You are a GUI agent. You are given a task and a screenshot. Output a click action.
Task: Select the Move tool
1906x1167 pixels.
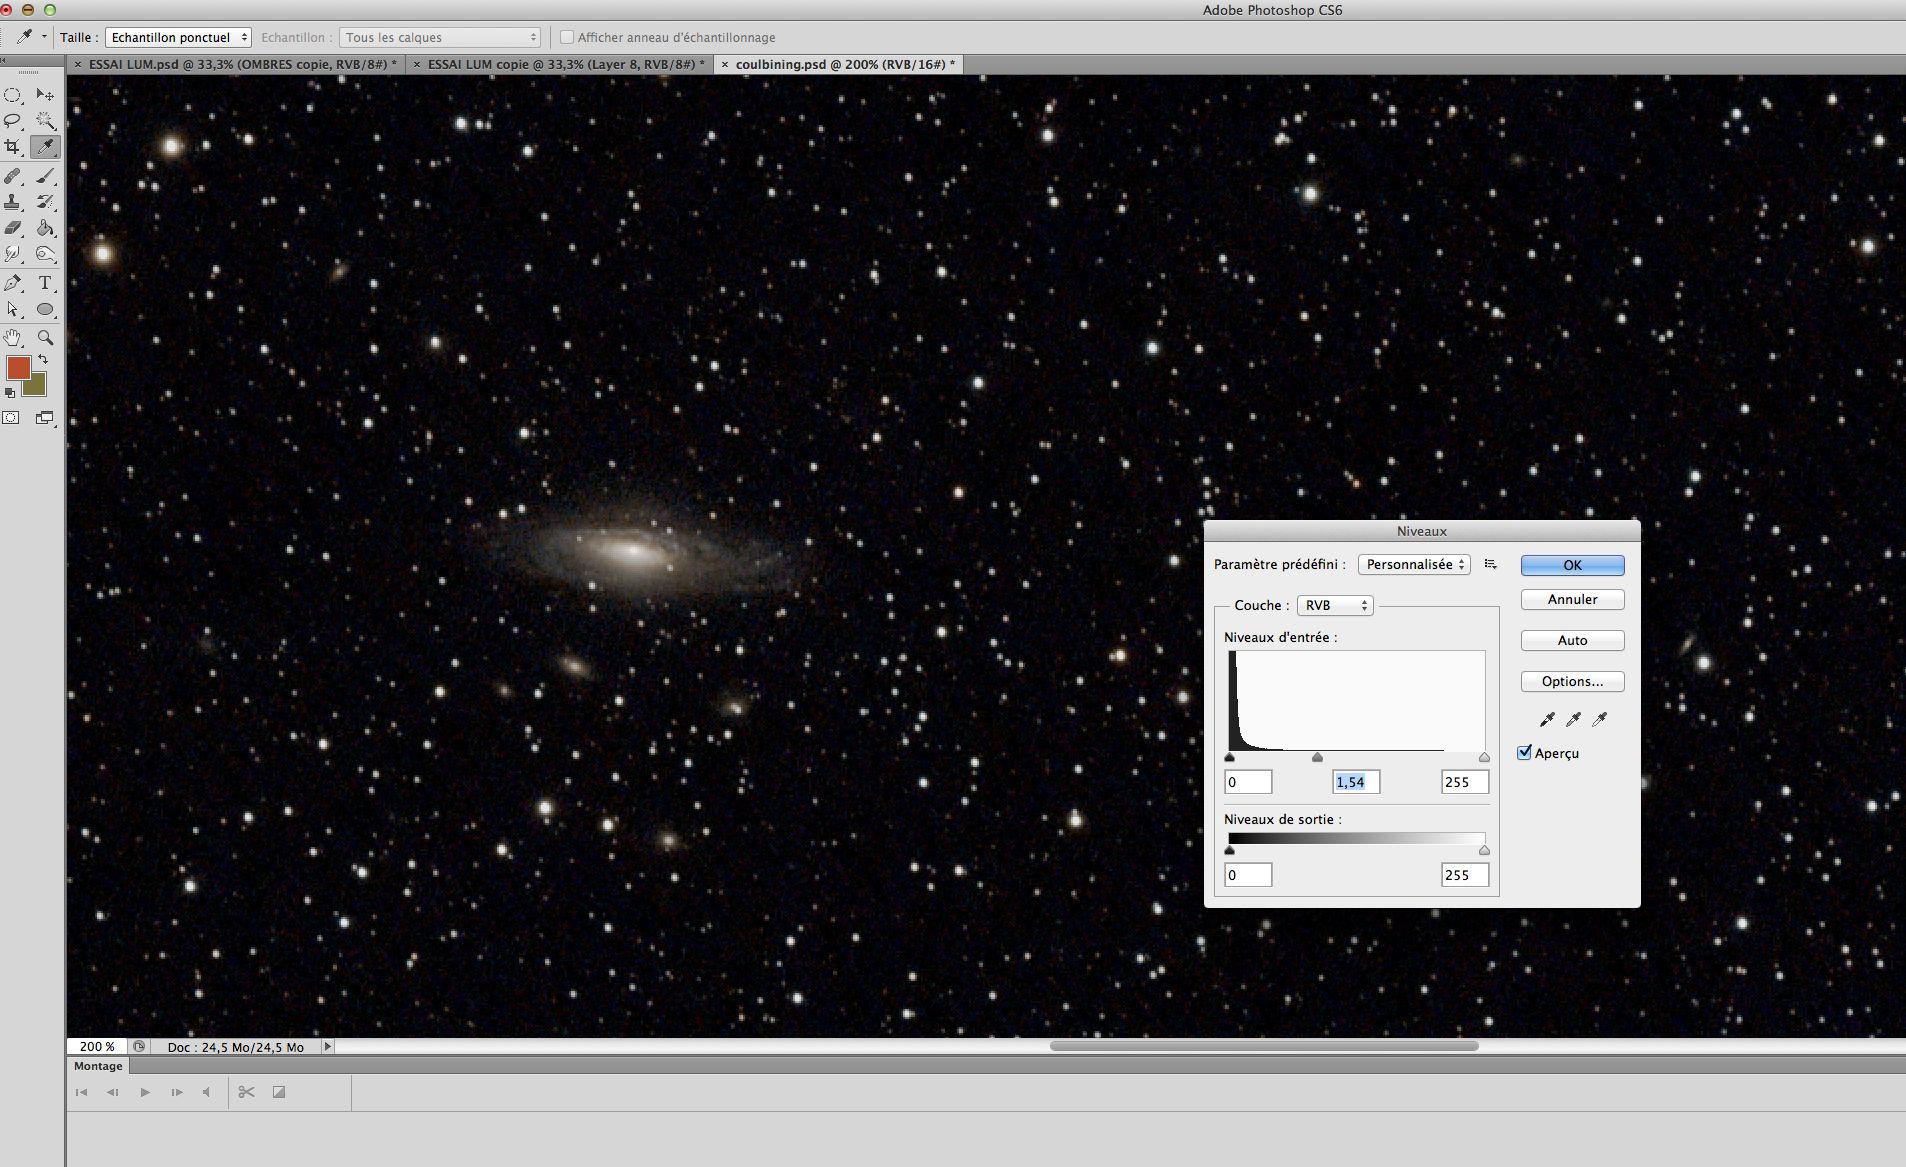45,95
